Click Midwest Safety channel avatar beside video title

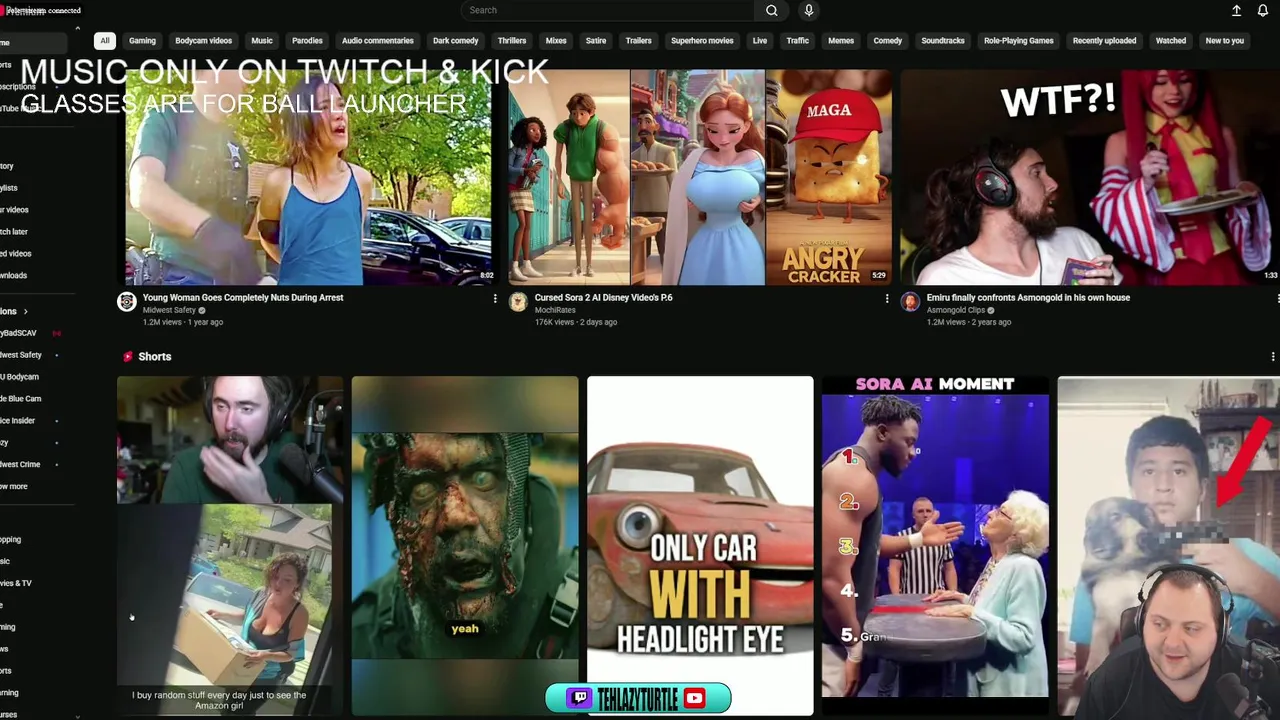[x=127, y=302]
